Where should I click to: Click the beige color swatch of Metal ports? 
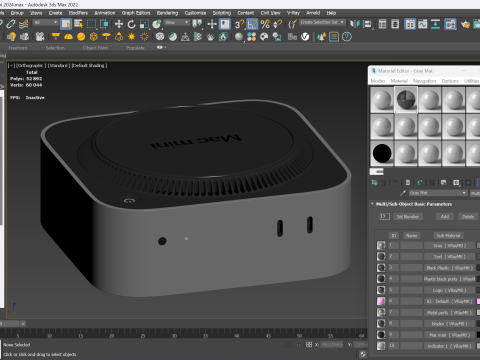(478, 313)
